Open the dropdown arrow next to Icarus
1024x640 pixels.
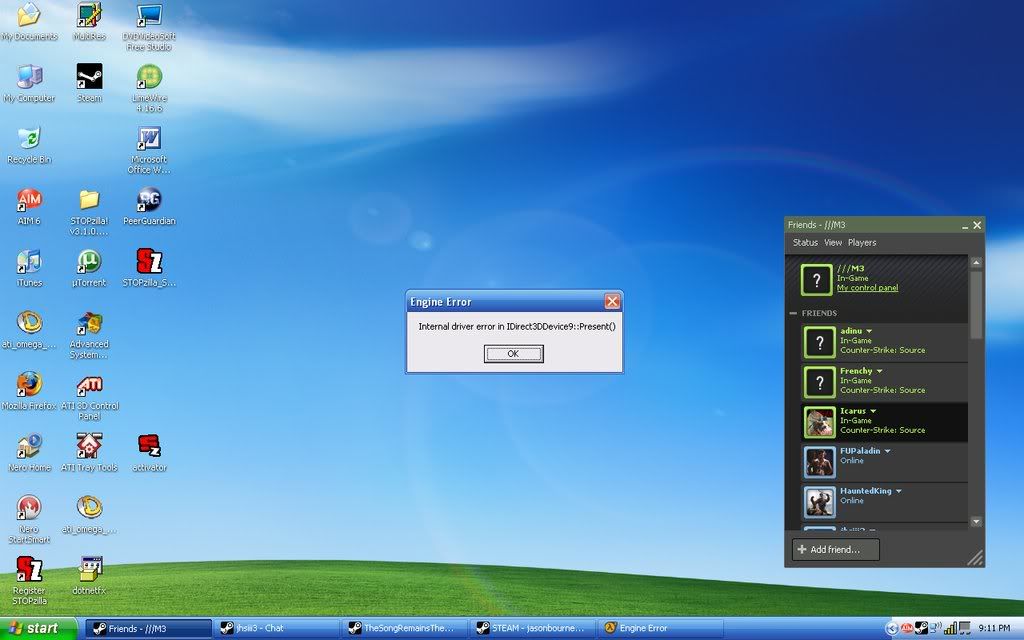click(x=873, y=411)
